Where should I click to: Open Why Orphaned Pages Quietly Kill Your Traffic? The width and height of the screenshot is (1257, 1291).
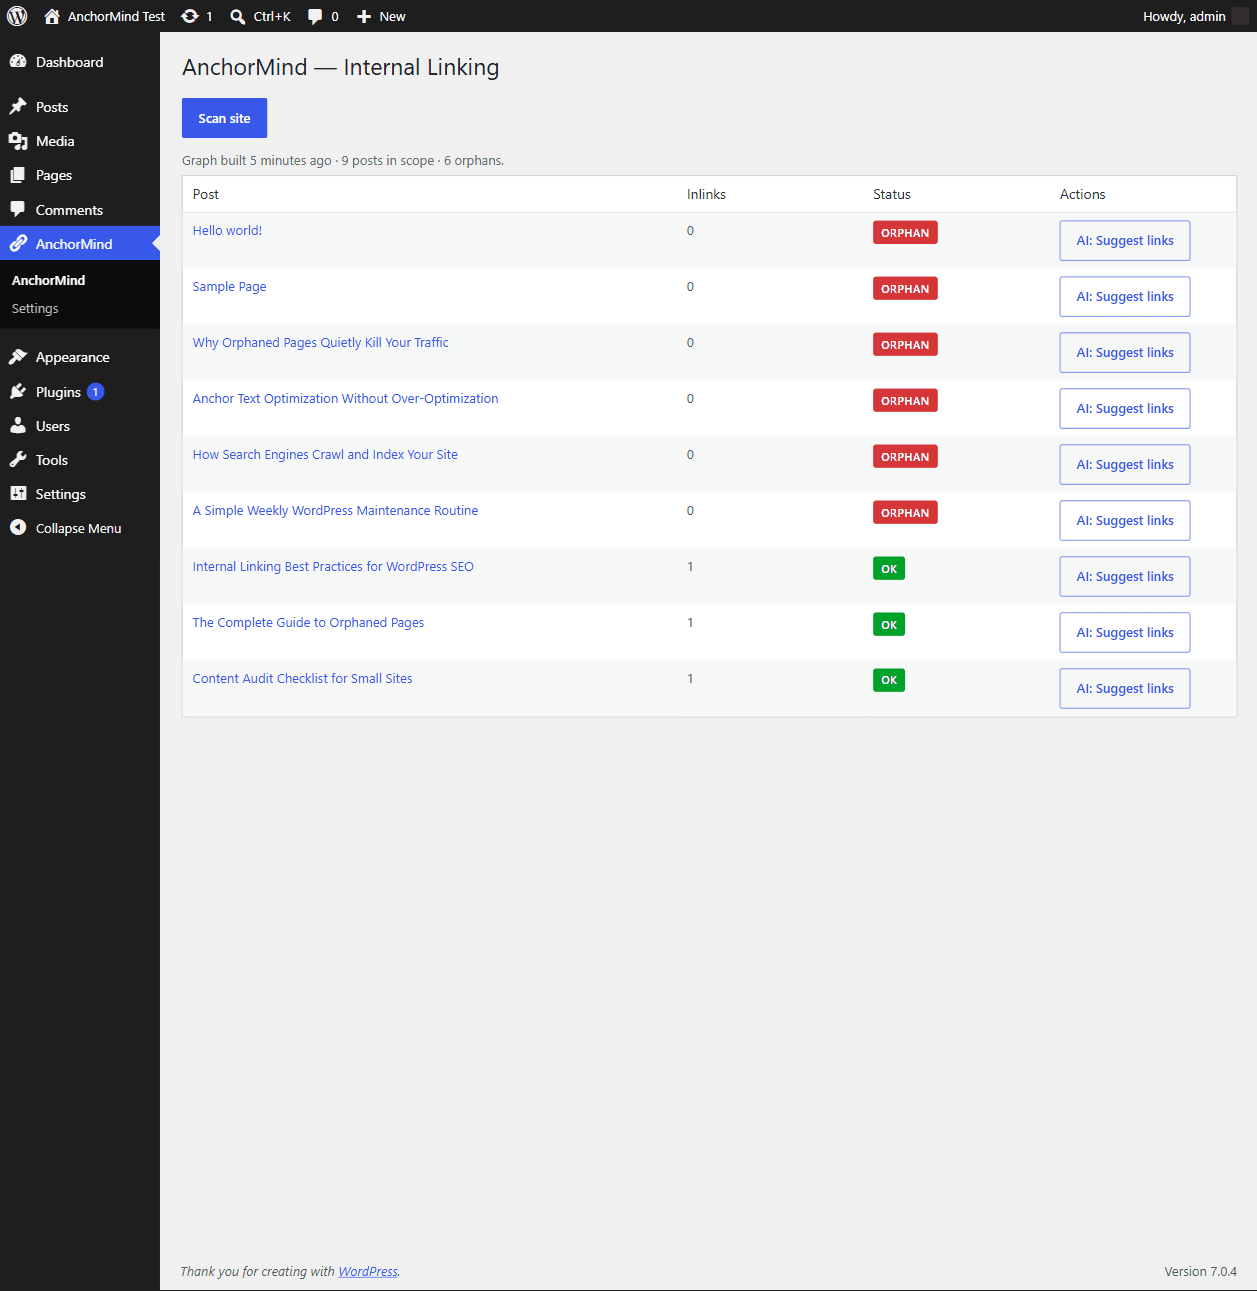click(320, 342)
